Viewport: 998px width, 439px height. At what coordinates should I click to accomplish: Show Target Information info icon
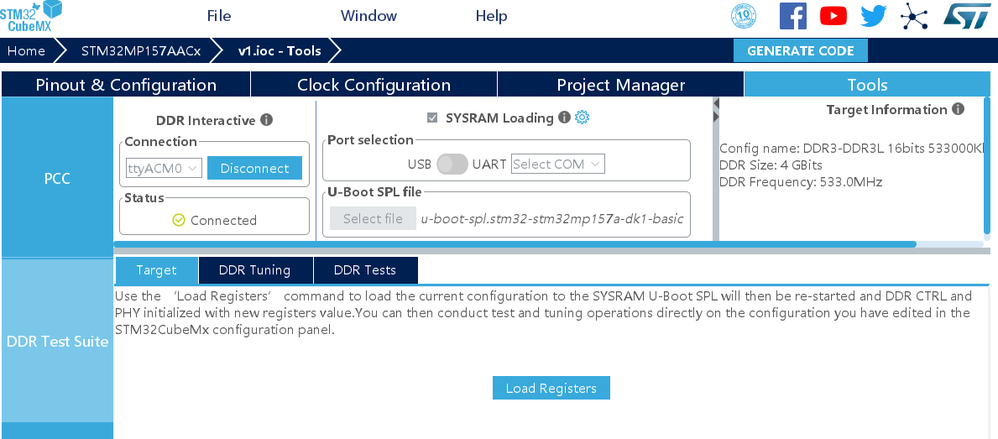coord(958,109)
